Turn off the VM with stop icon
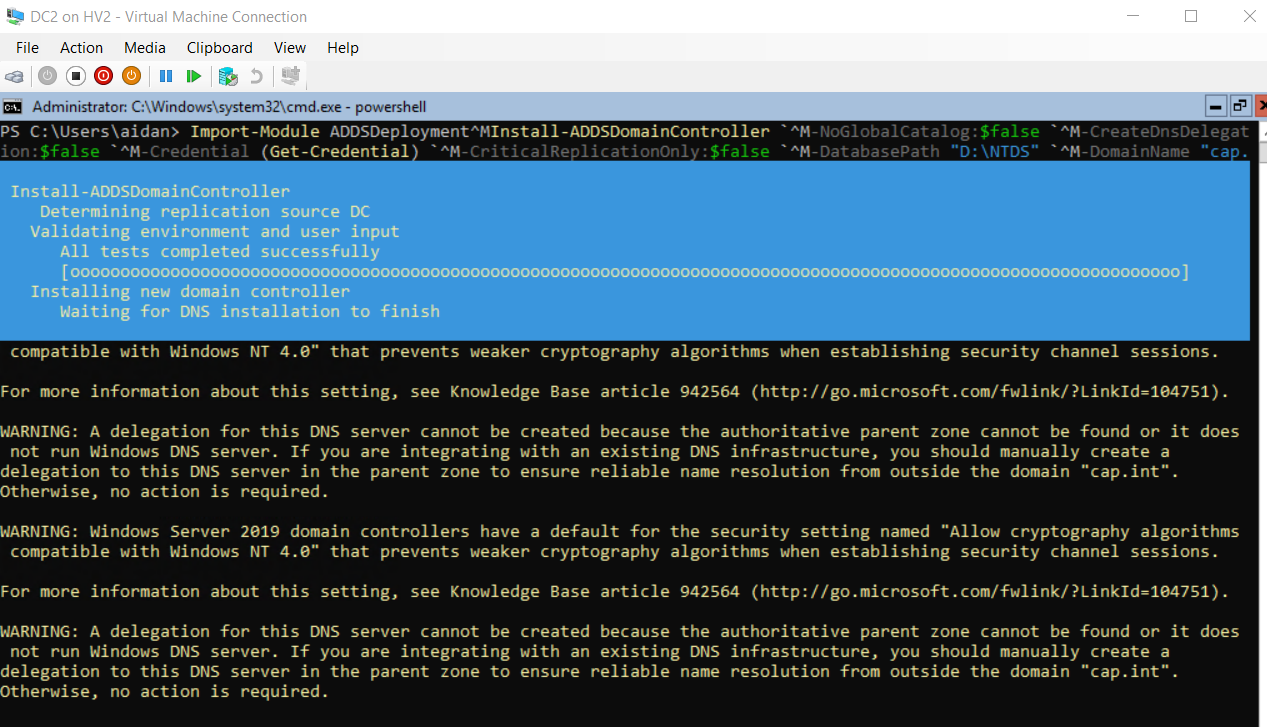This screenshot has width=1267, height=727. [75, 76]
